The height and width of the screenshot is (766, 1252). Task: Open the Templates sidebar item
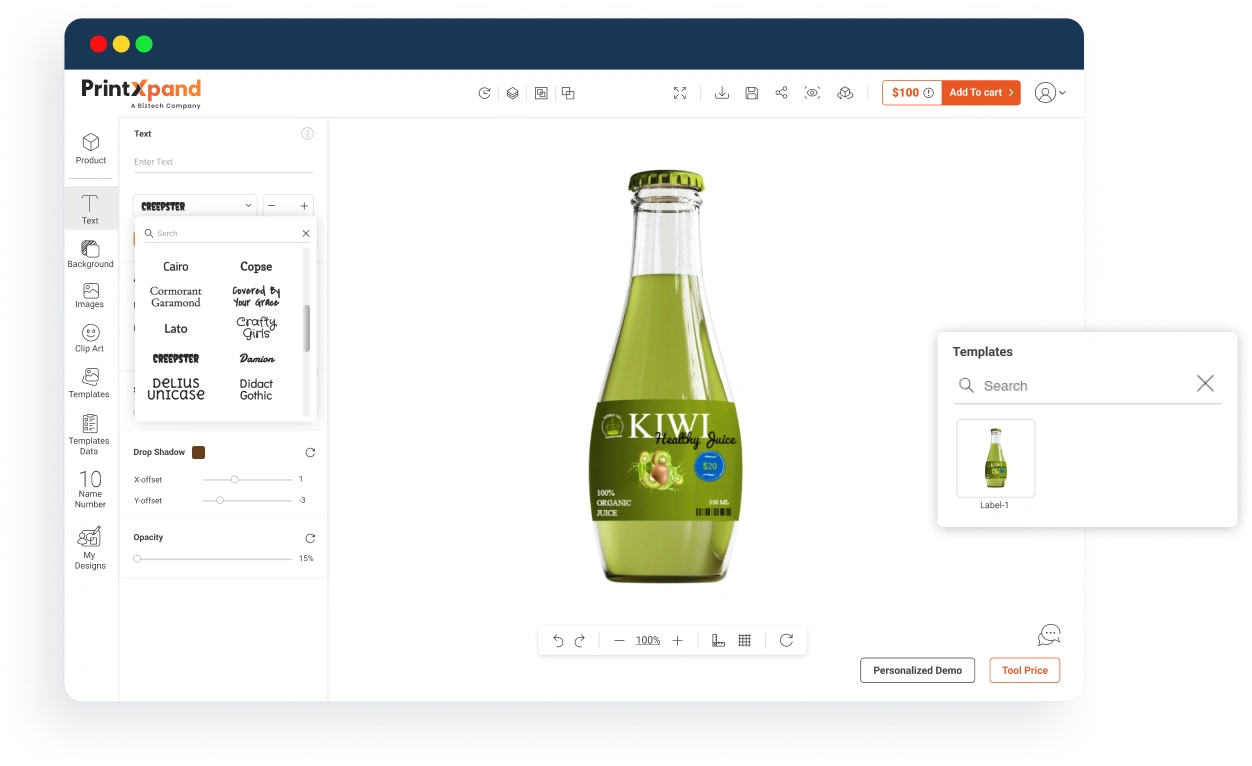tap(89, 383)
